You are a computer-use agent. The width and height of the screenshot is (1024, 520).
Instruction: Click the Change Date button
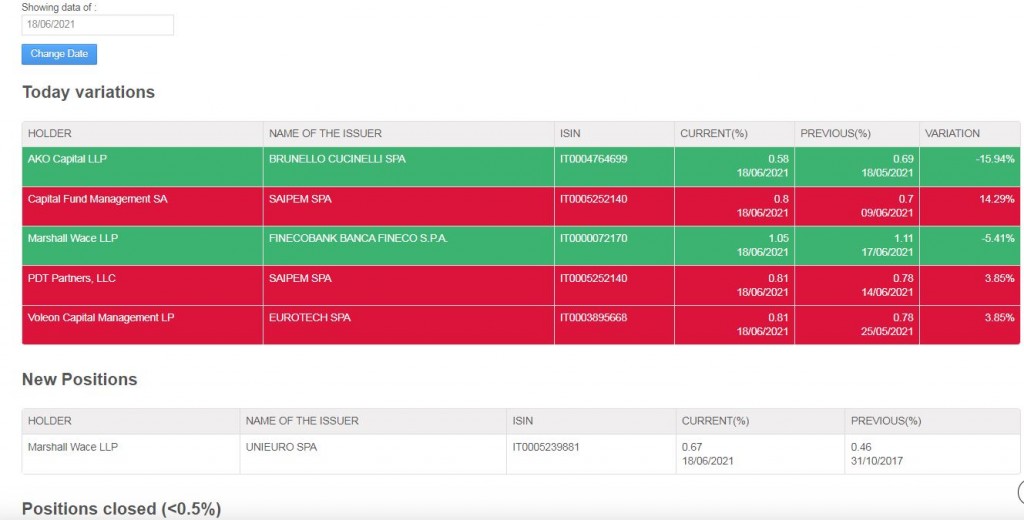click(x=59, y=54)
